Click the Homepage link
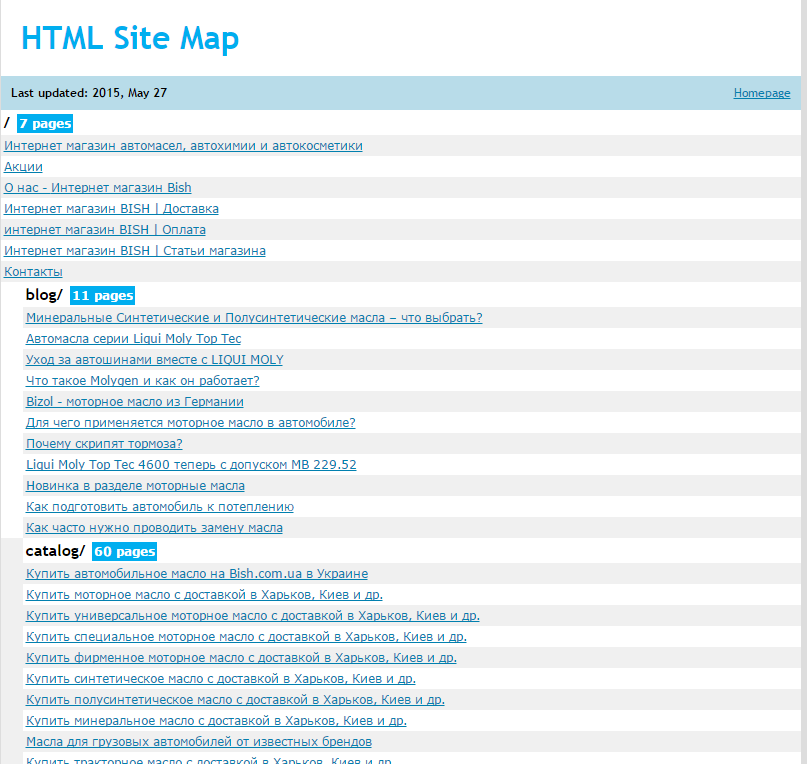The image size is (811, 770). 761,93
